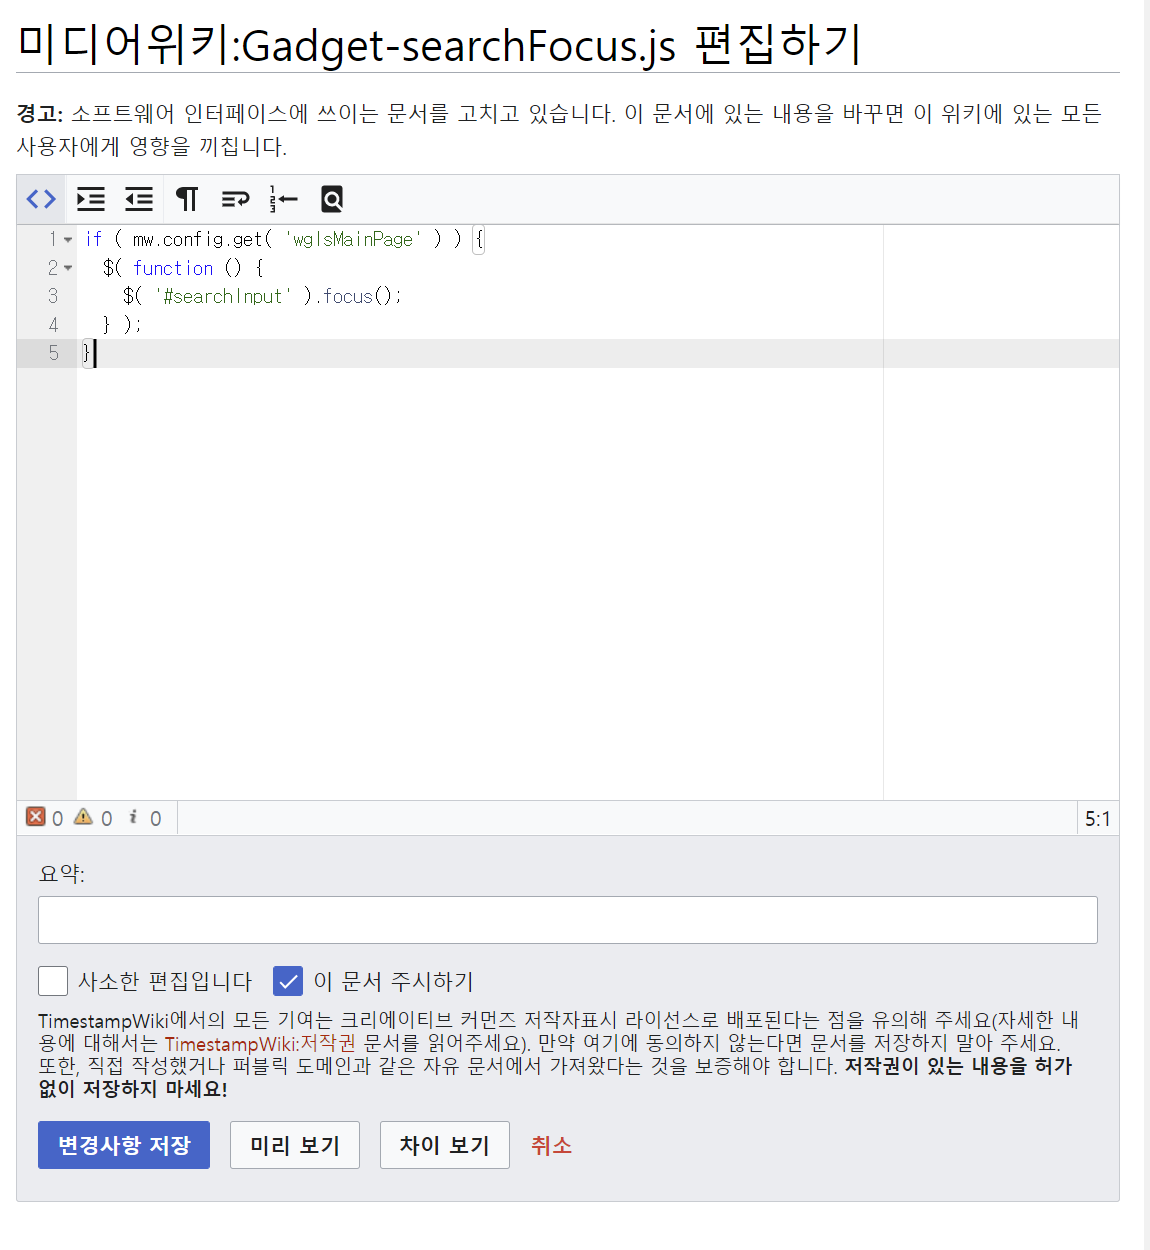Click the 차이 보기 show changes button

(445, 1145)
